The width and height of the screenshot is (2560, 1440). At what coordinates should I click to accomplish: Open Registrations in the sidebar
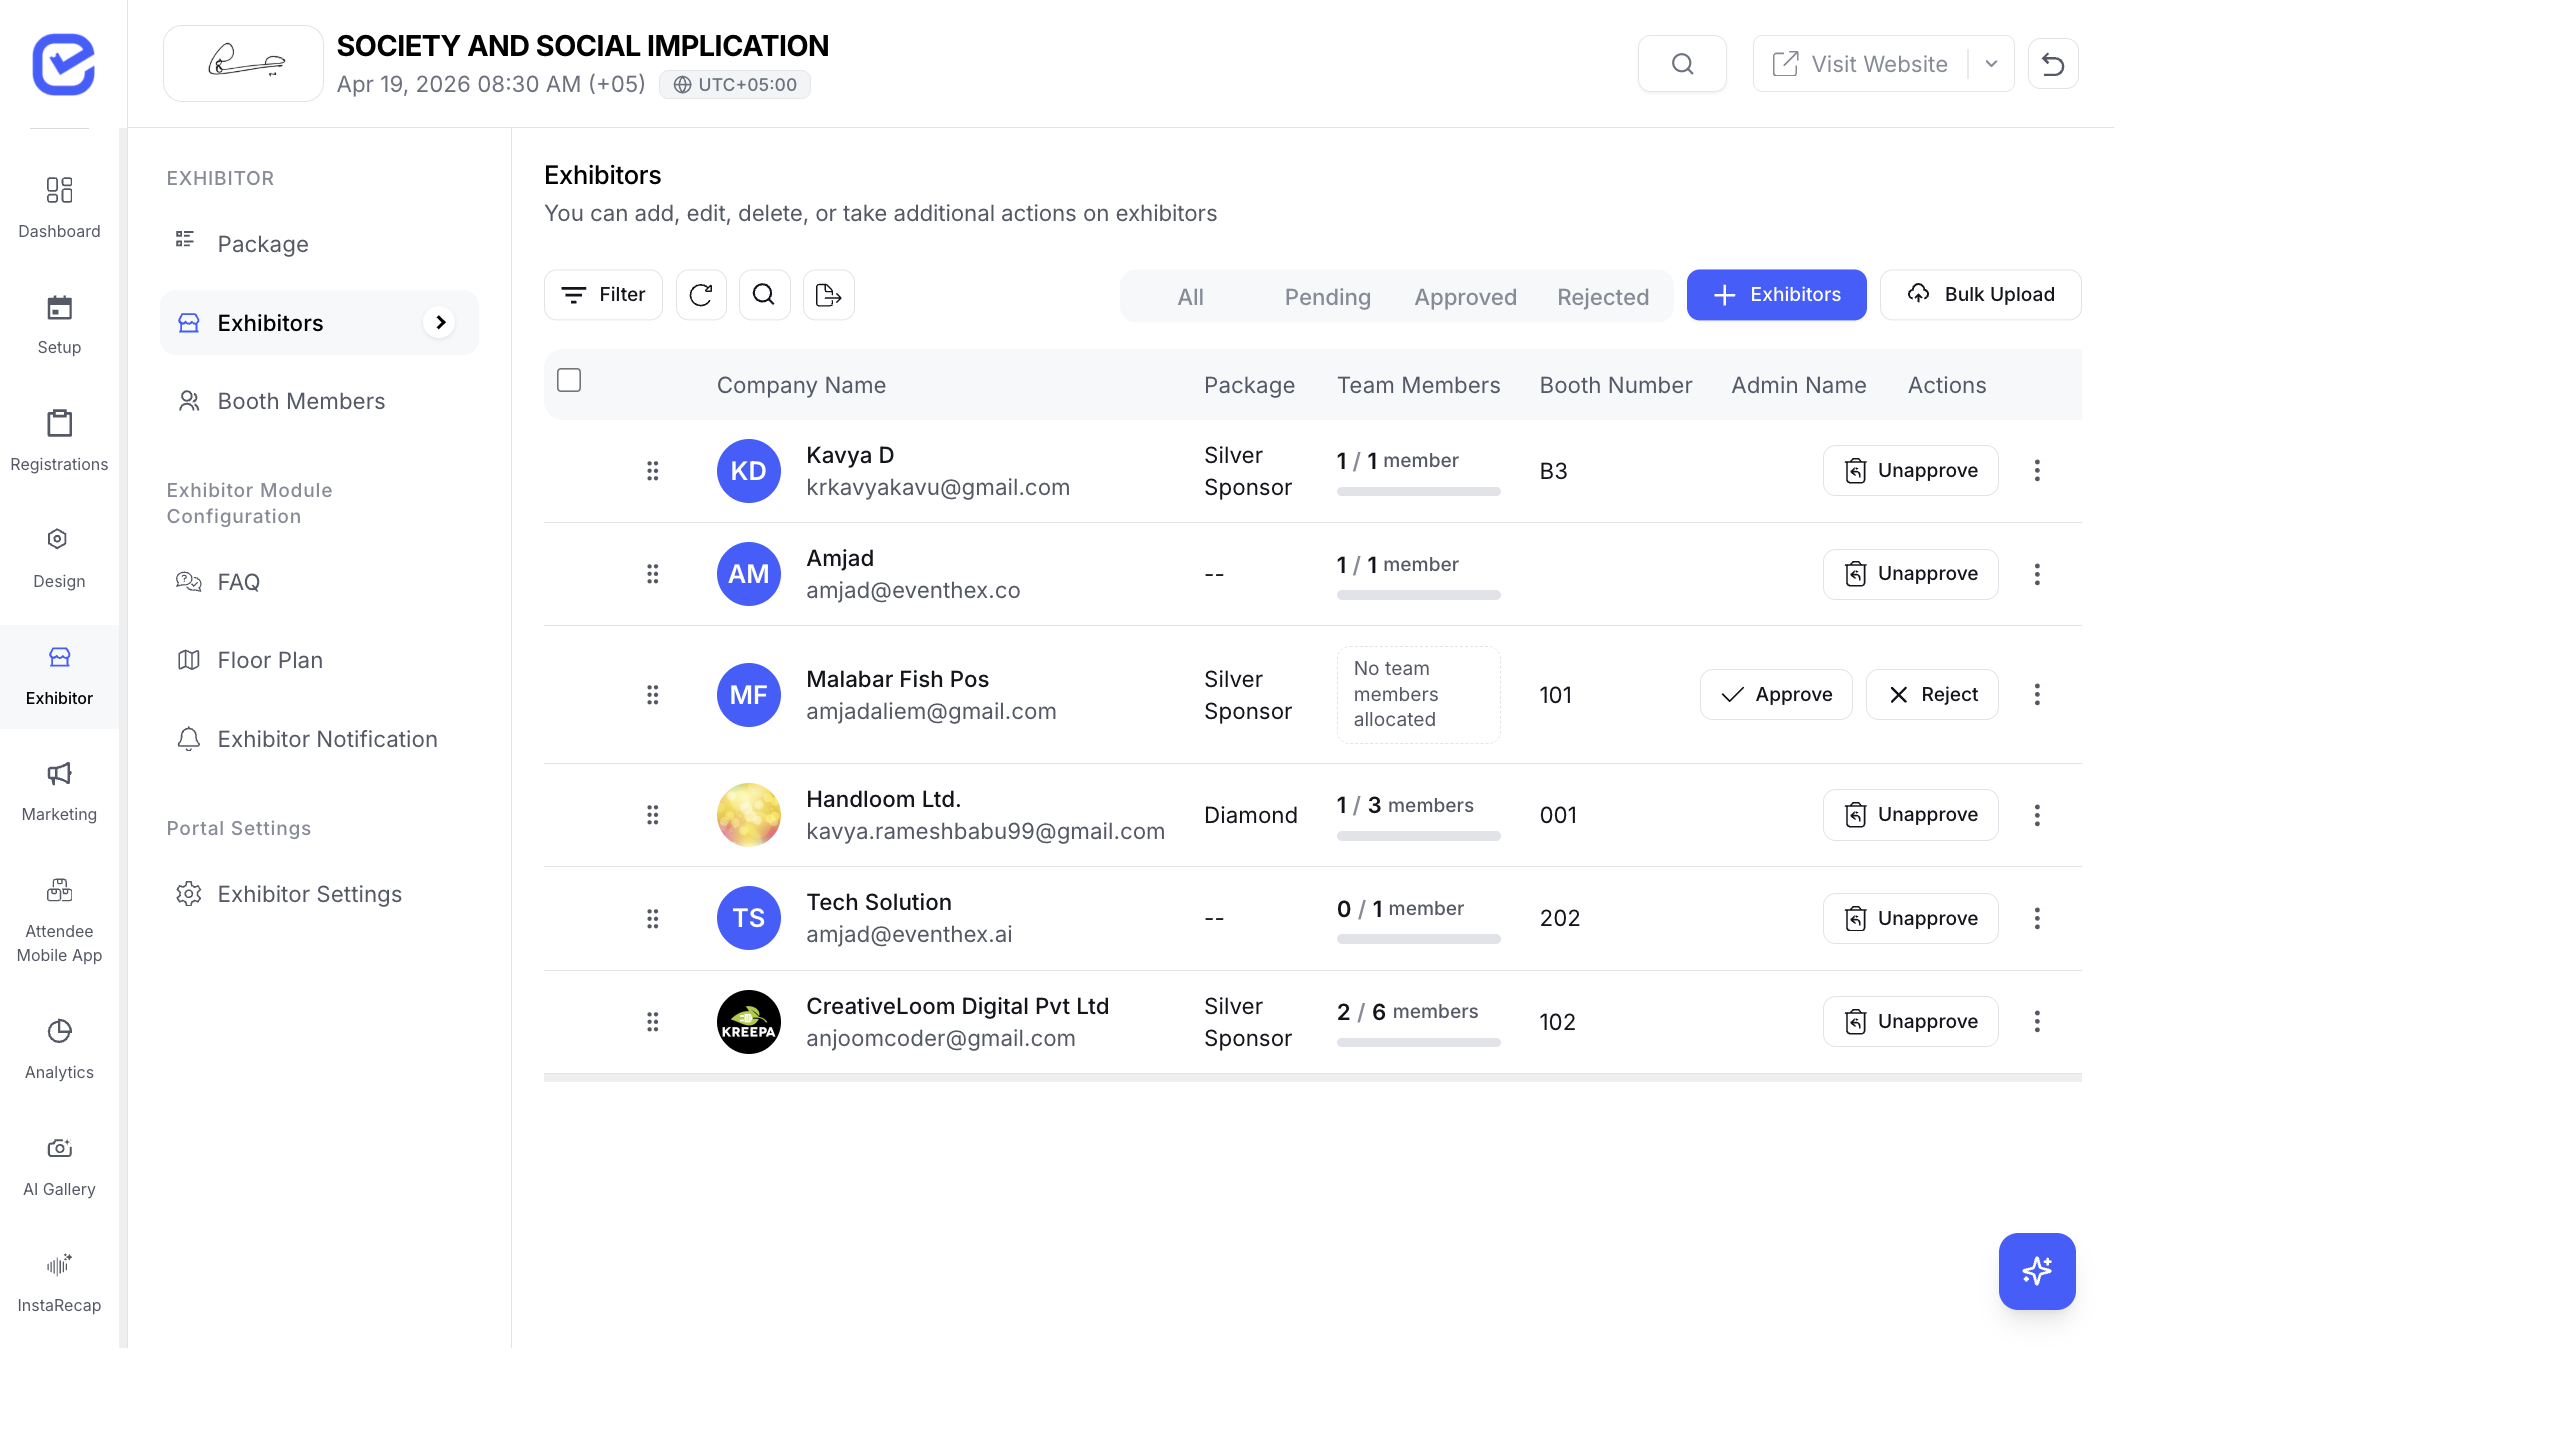[x=59, y=441]
